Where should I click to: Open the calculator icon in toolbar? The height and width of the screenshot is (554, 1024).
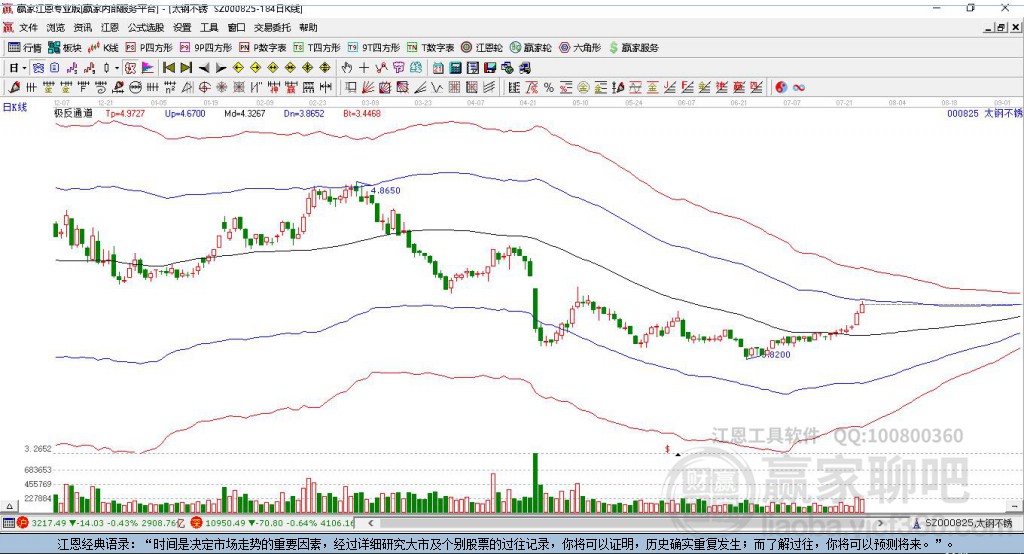(x=455, y=68)
